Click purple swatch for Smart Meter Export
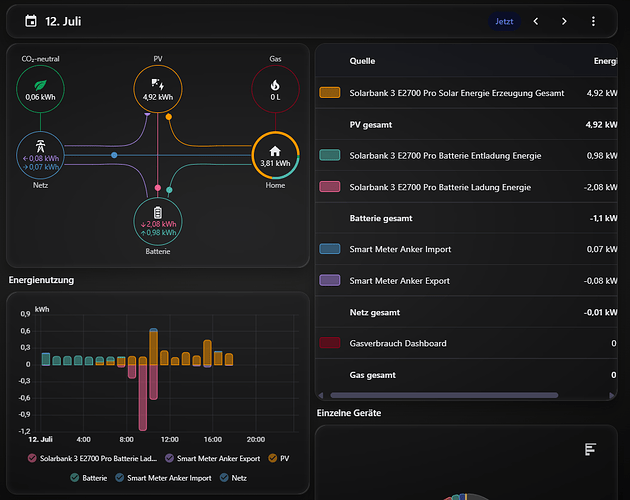This screenshot has width=630, height=500. [330, 280]
